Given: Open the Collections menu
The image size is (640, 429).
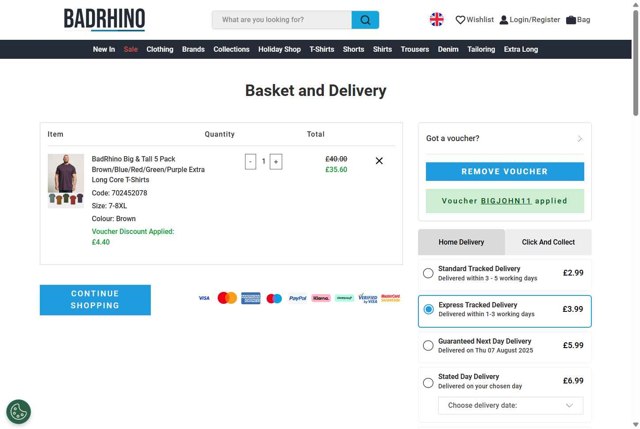Looking at the screenshot, I should pos(231,49).
